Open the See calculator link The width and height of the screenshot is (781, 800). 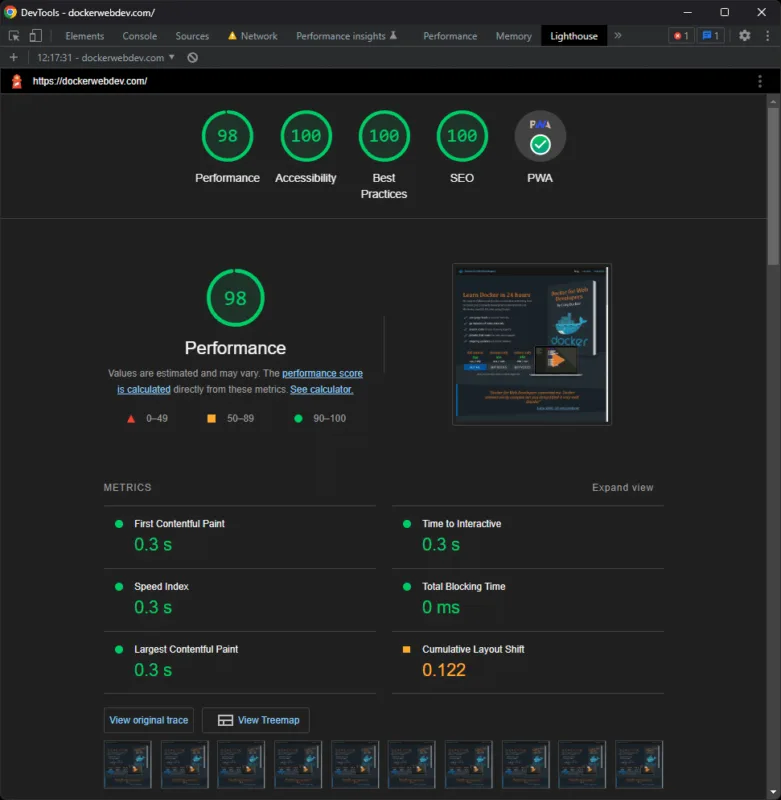pos(321,389)
